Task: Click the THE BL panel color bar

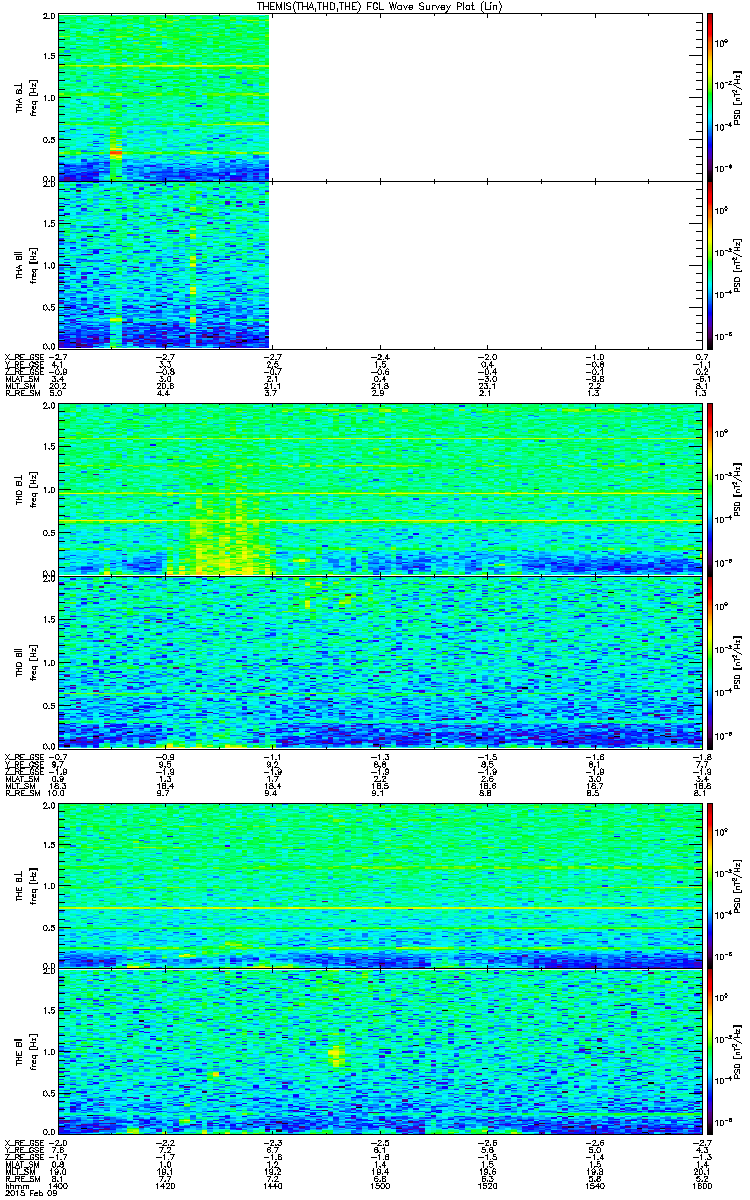Action: pyautogui.click(x=709, y=884)
